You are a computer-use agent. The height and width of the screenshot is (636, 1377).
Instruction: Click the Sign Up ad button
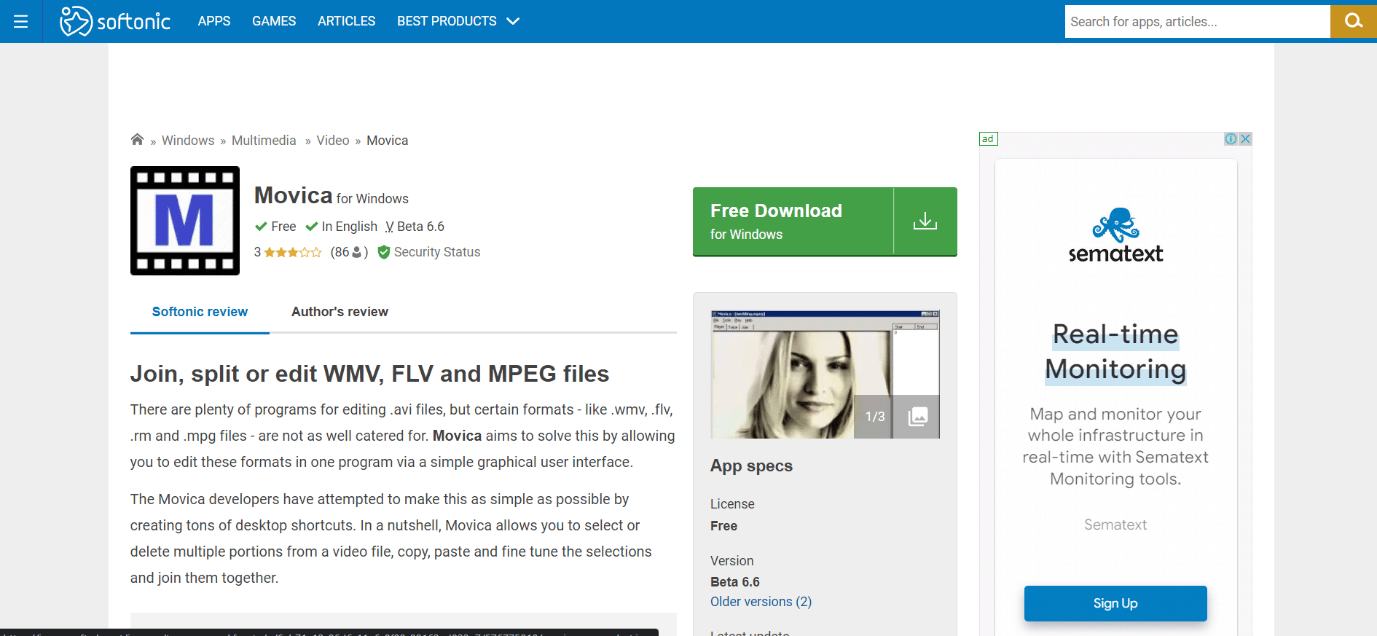tap(1115, 603)
